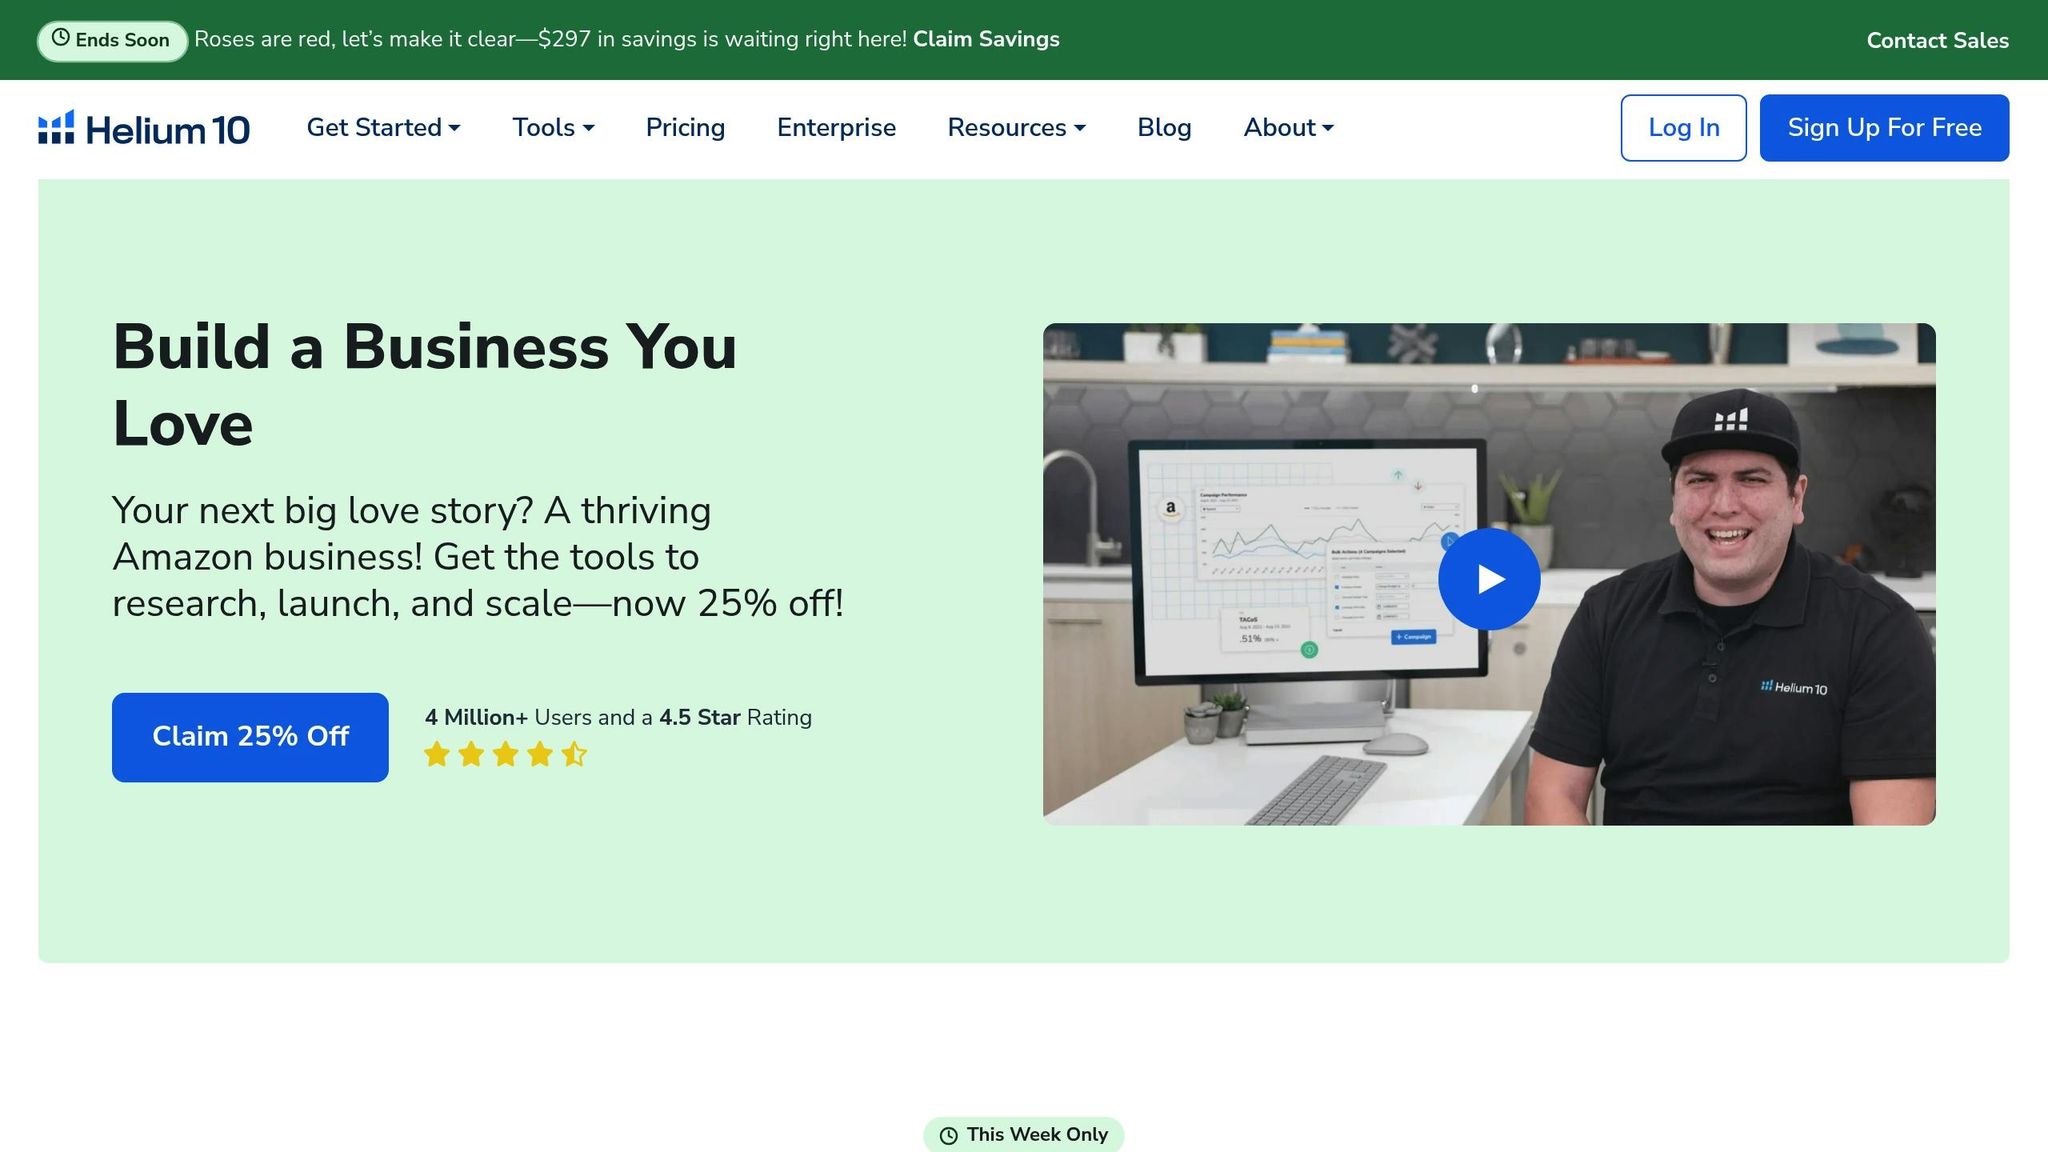Open the Enterprise page
This screenshot has width=2048, height=1152.
coord(836,128)
